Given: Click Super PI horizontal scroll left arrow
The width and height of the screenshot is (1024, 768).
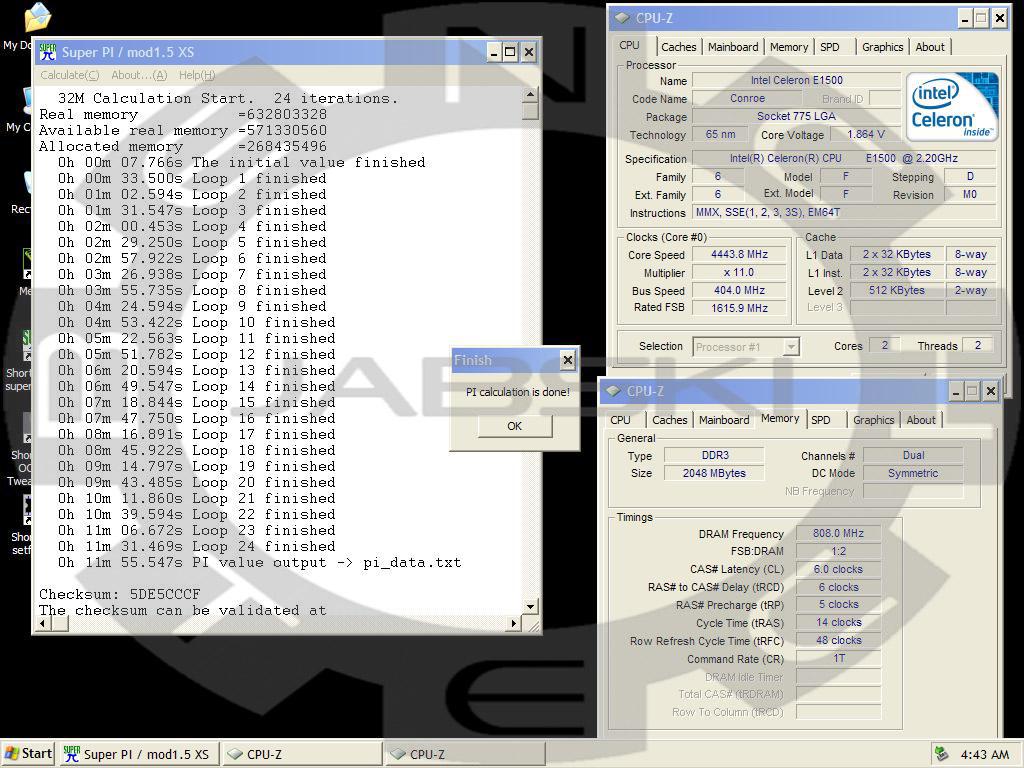Looking at the screenshot, I should pos(43,624).
